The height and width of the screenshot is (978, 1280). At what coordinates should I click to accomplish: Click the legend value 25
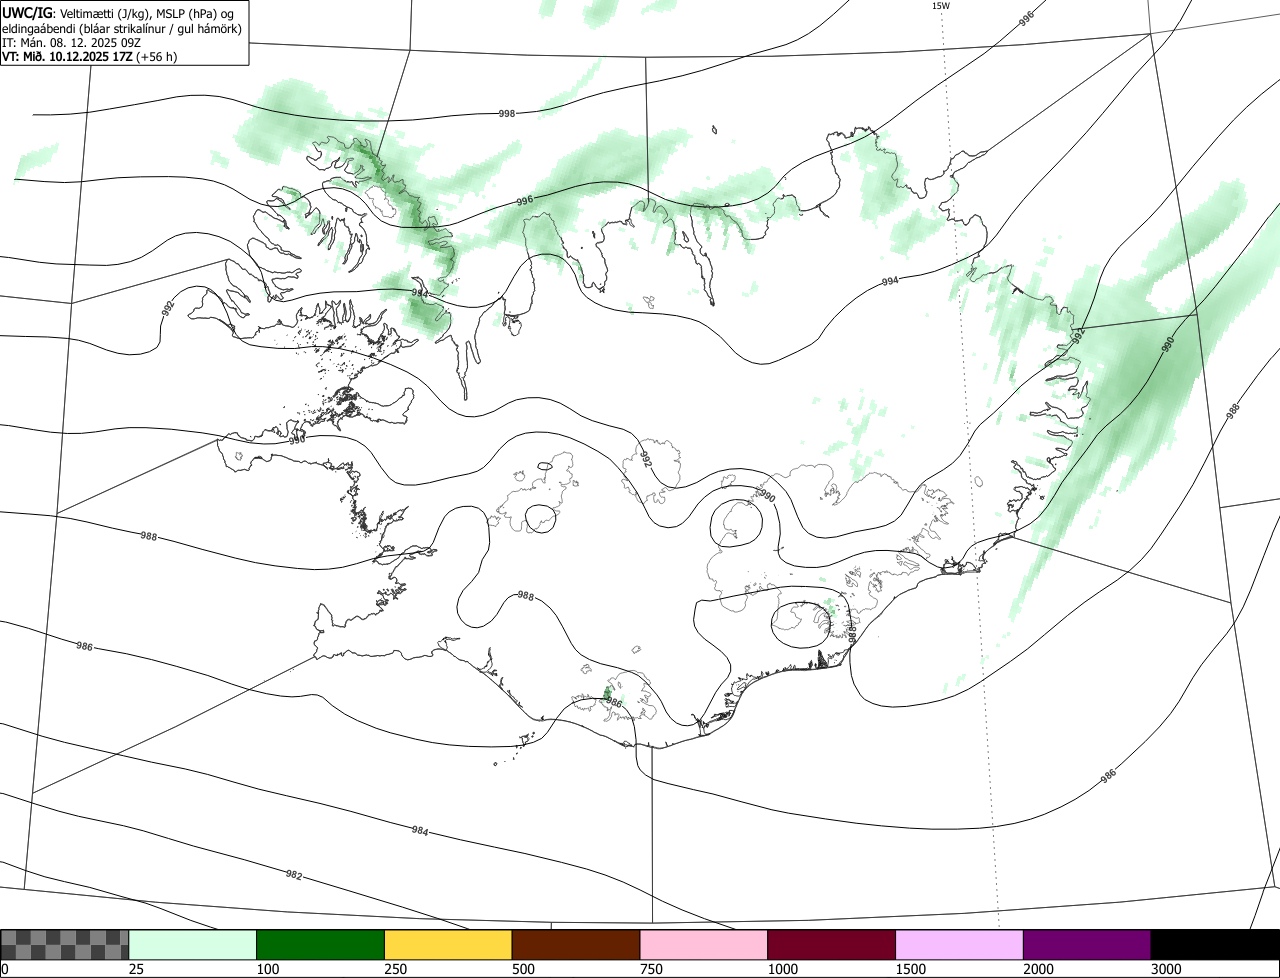(136, 969)
